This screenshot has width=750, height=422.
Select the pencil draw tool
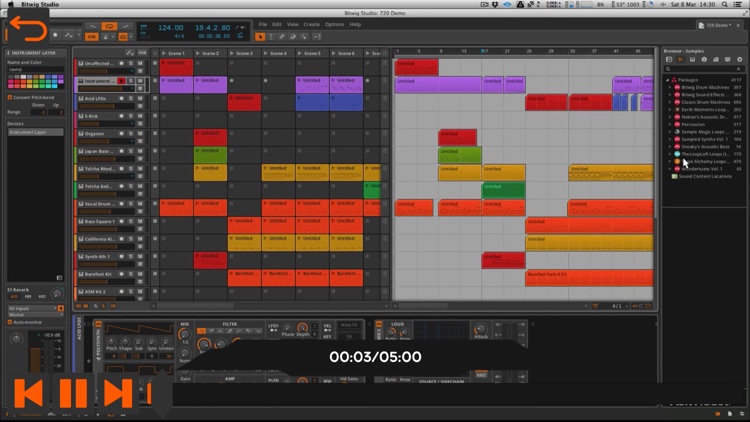point(282,36)
